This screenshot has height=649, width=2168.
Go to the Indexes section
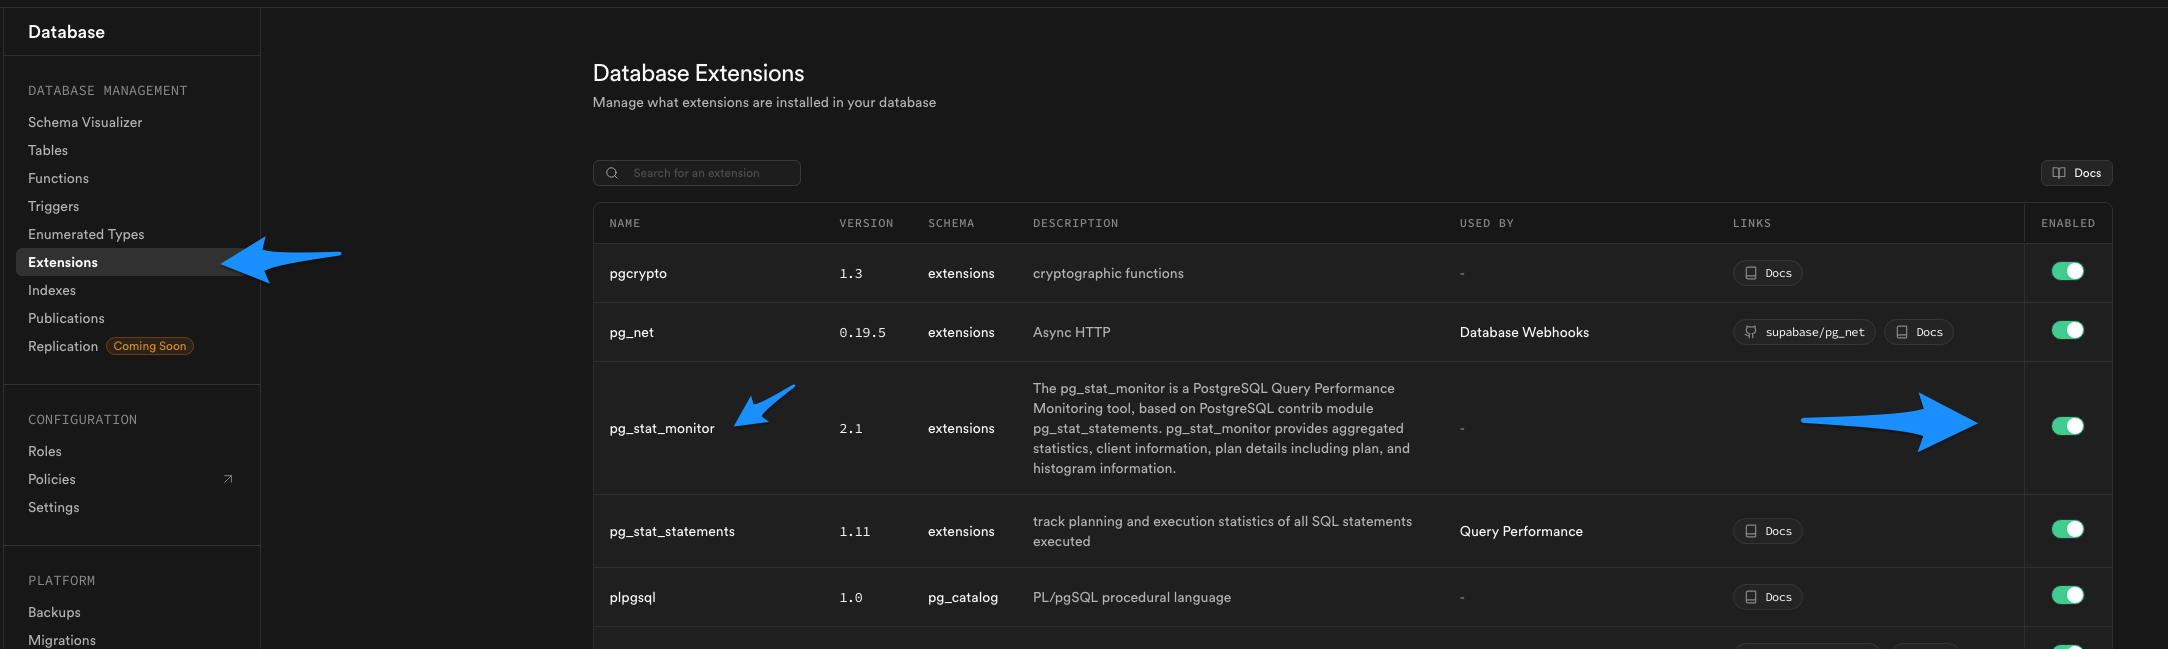coord(52,290)
